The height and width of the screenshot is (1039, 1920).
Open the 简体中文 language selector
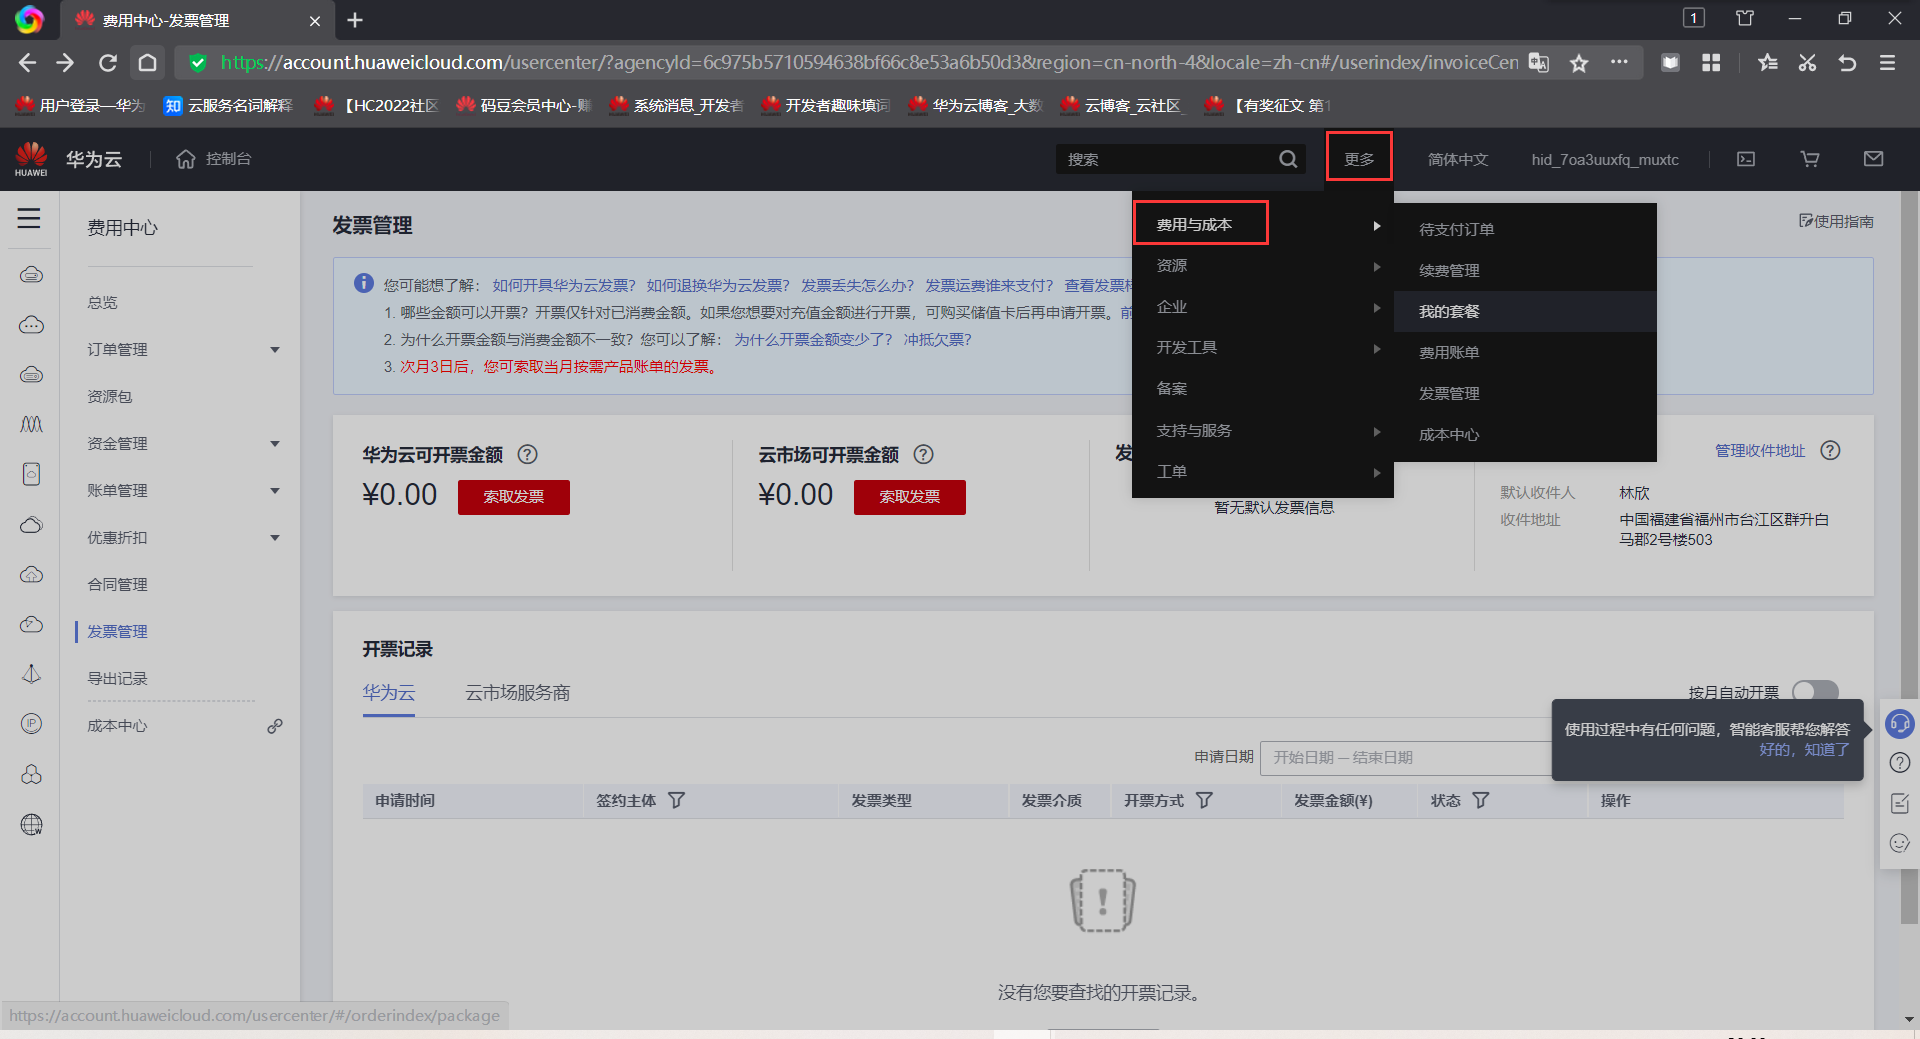pyautogui.click(x=1458, y=159)
